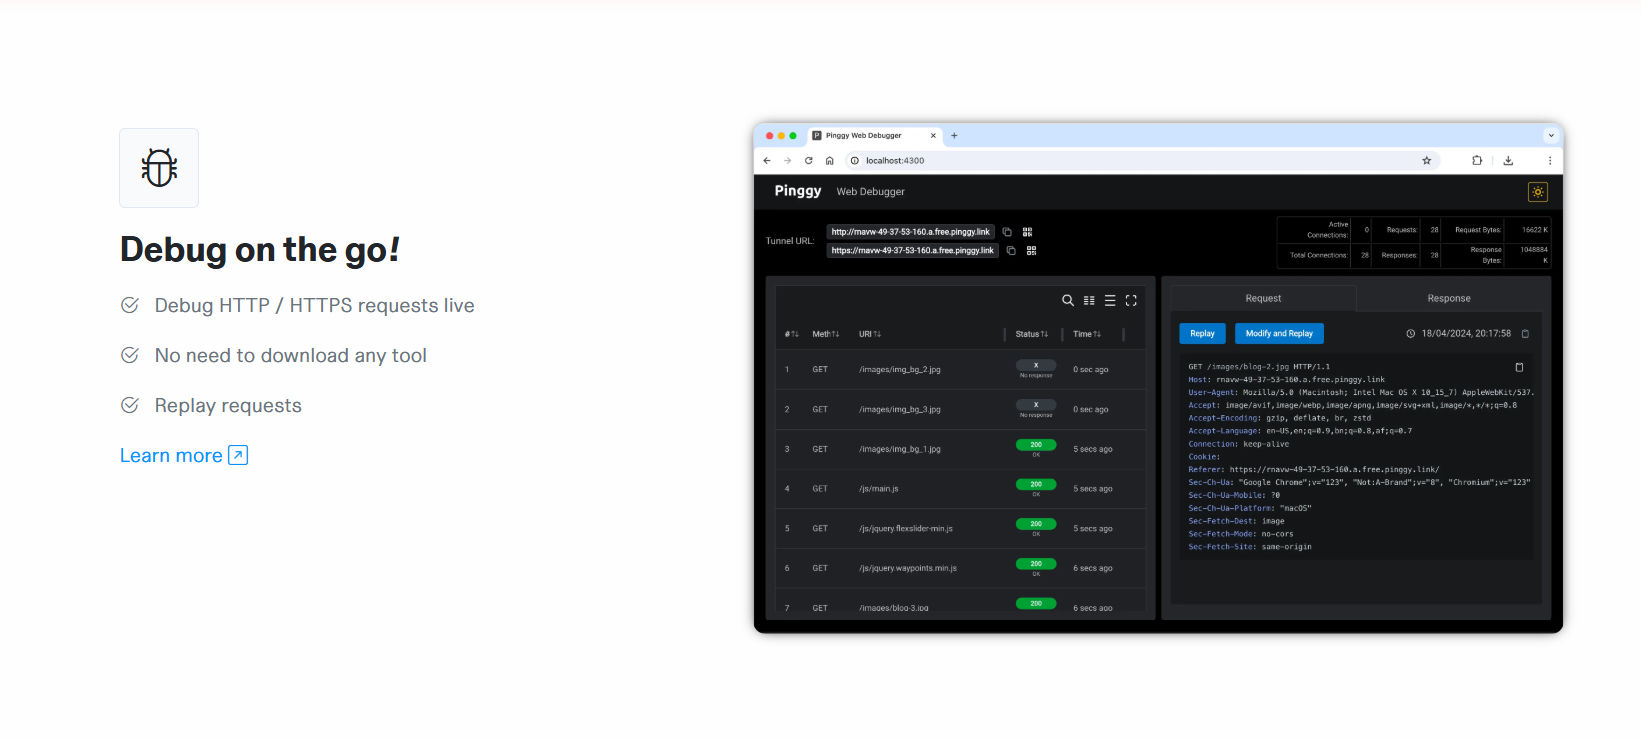Screen dimensions: 1641x738
Task: Sort requests by Meth column
Action: coord(825,334)
